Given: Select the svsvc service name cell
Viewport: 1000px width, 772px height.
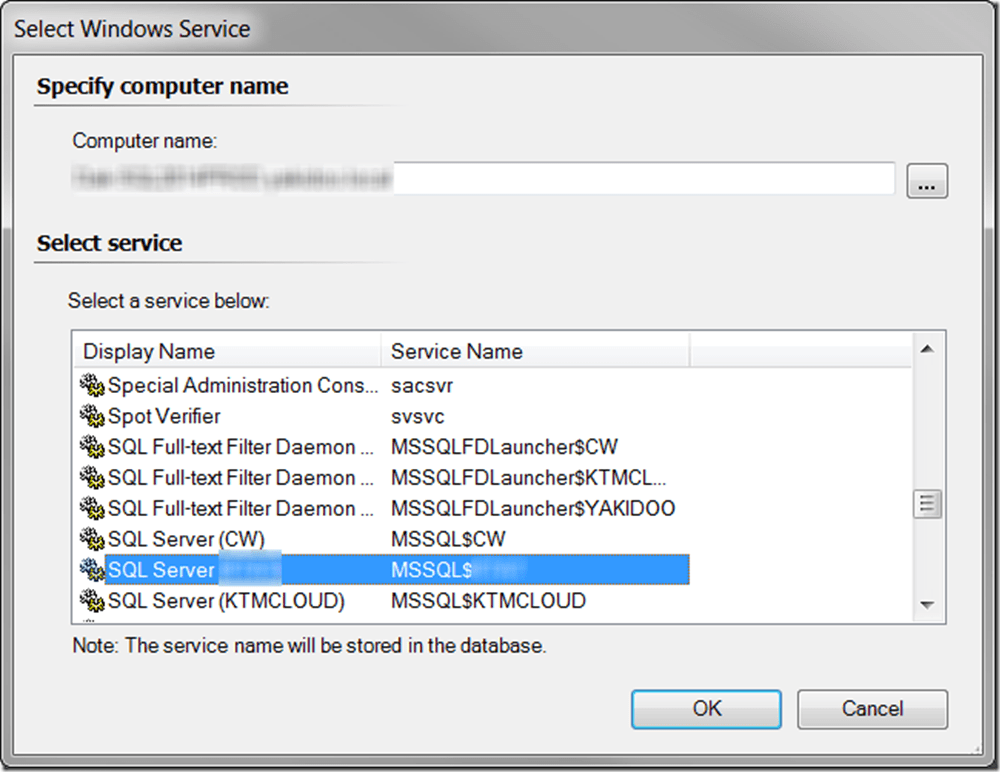Looking at the screenshot, I should (x=418, y=416).
